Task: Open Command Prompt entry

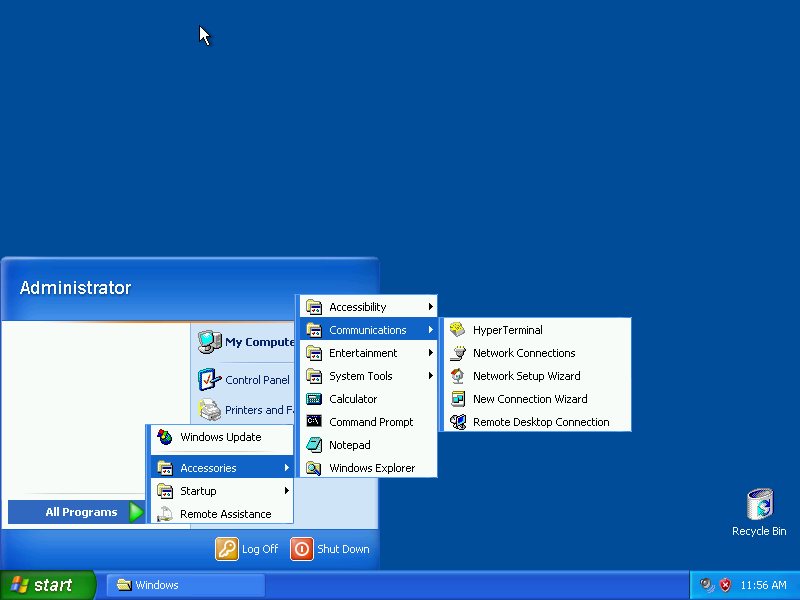Action: click(x=368, y=422)
